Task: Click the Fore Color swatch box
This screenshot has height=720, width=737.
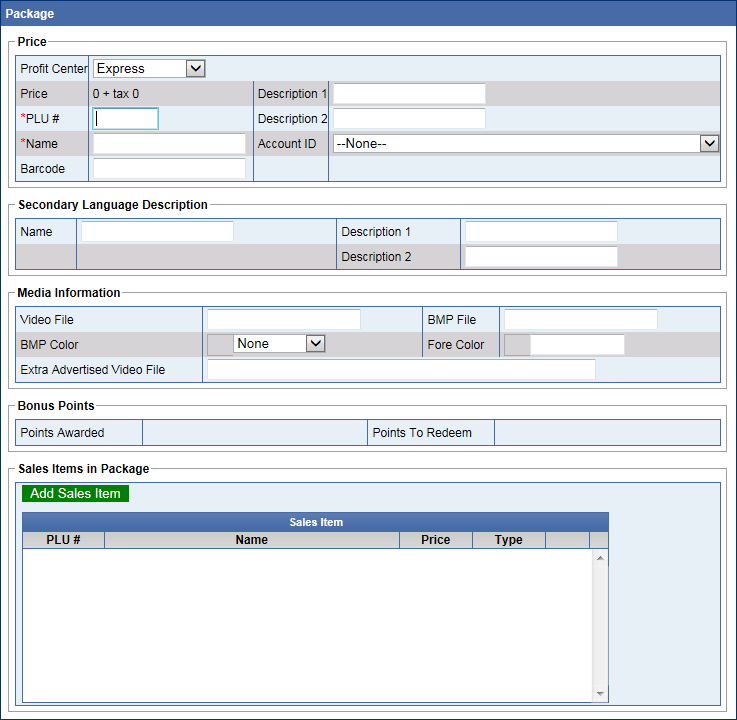Action: [x=517, y=345]
